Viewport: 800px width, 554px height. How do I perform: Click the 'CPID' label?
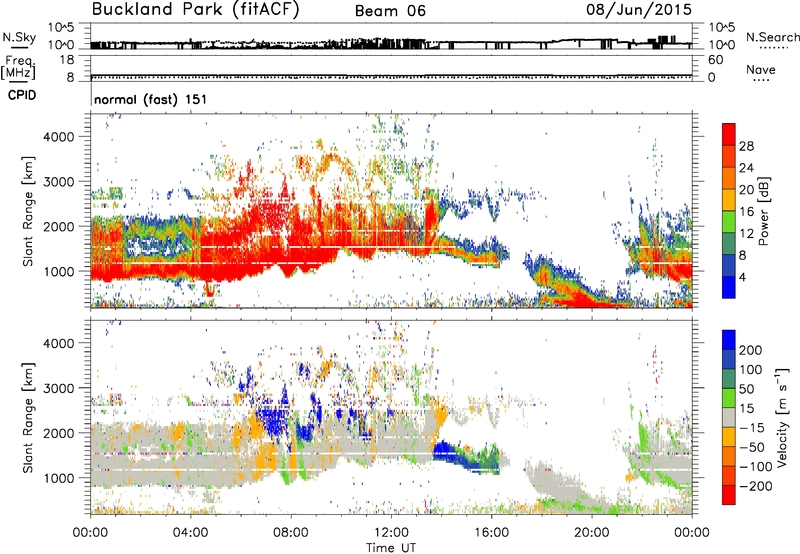coord(22,95)
